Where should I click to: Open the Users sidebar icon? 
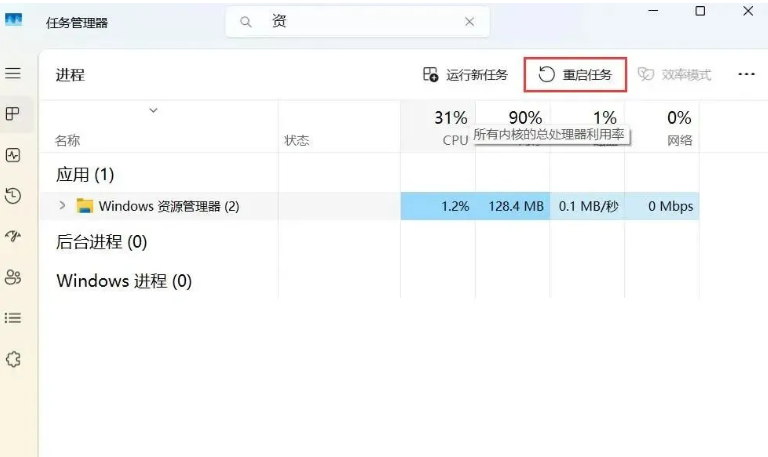pyautogui.click(x=13, y=277)
